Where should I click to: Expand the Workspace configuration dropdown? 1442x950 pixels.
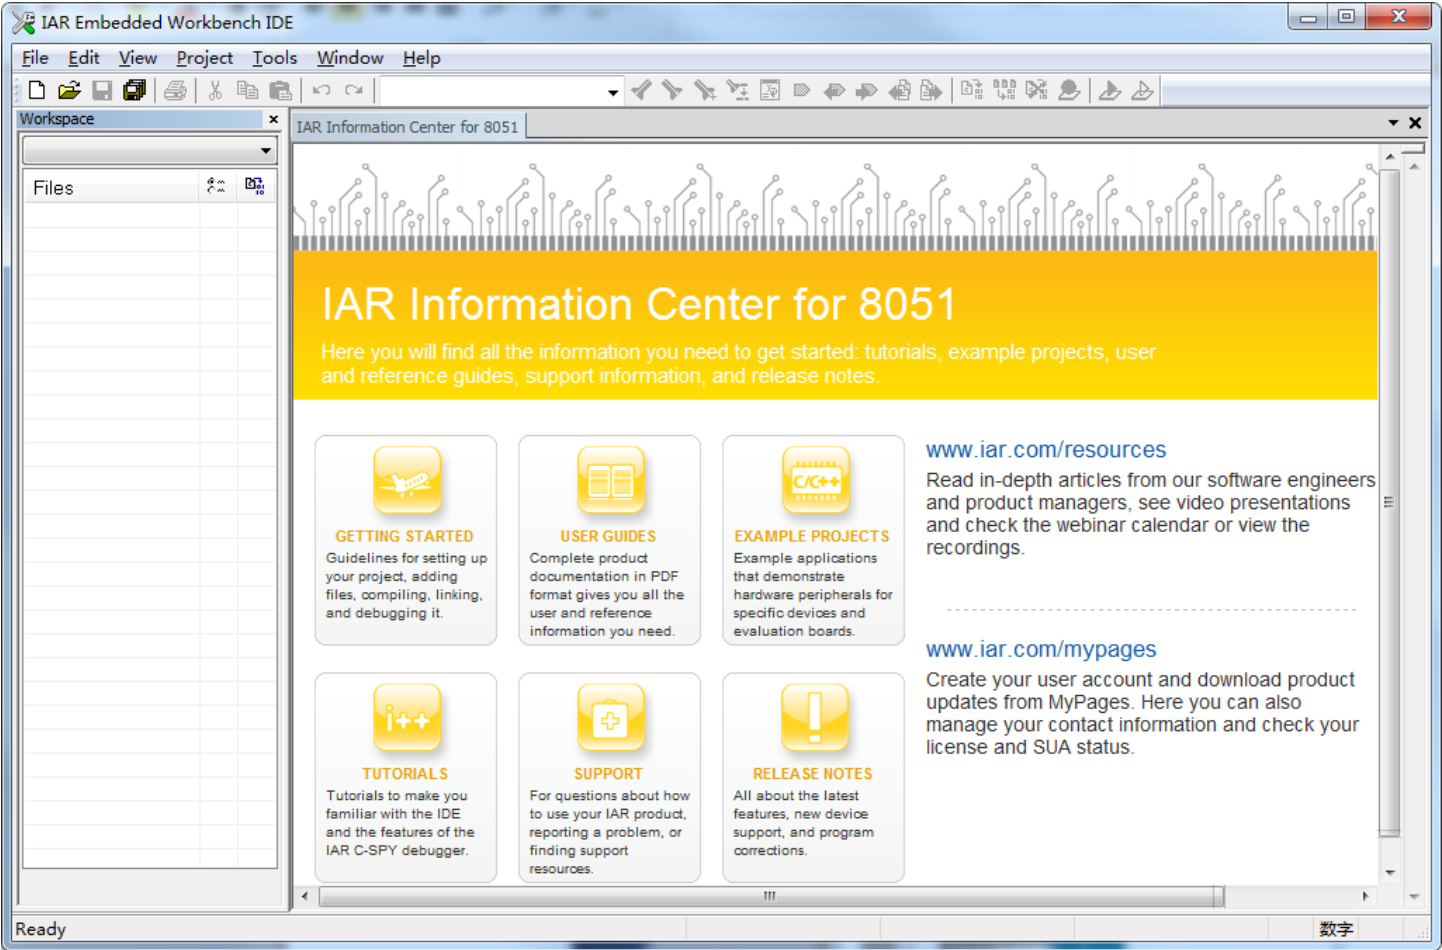266,151
